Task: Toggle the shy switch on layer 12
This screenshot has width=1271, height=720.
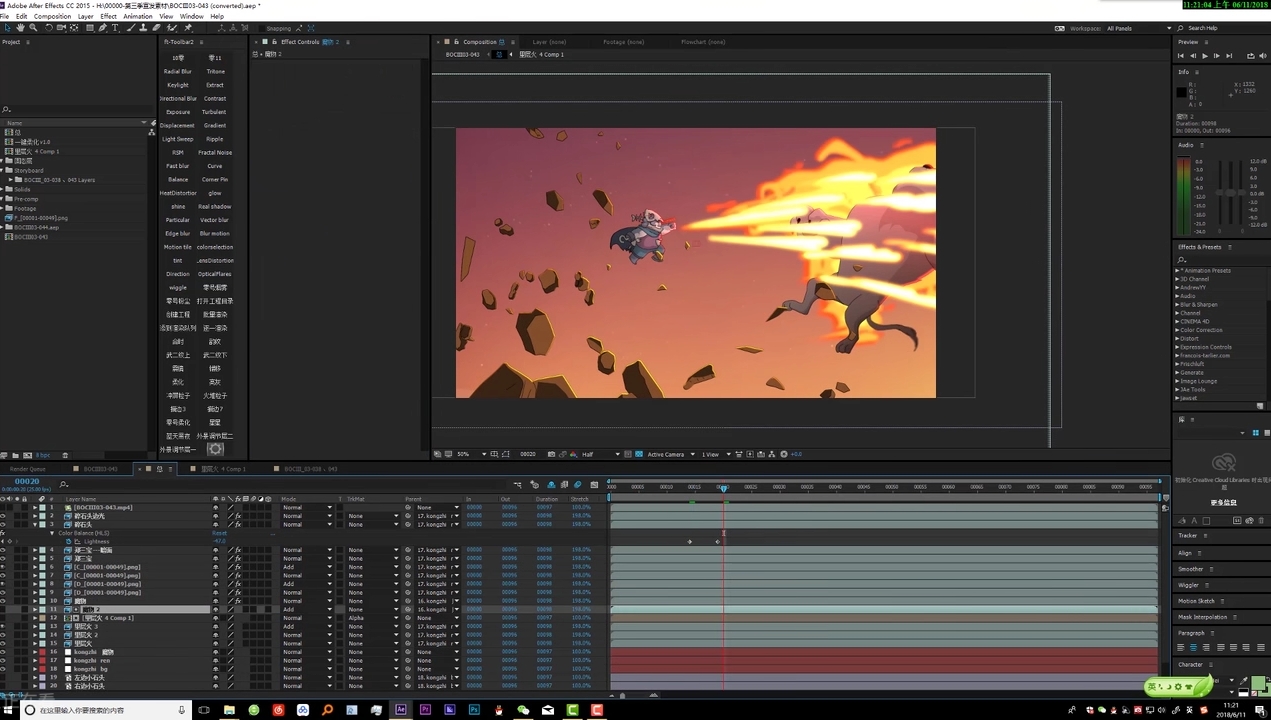Action: pos(215,618)
